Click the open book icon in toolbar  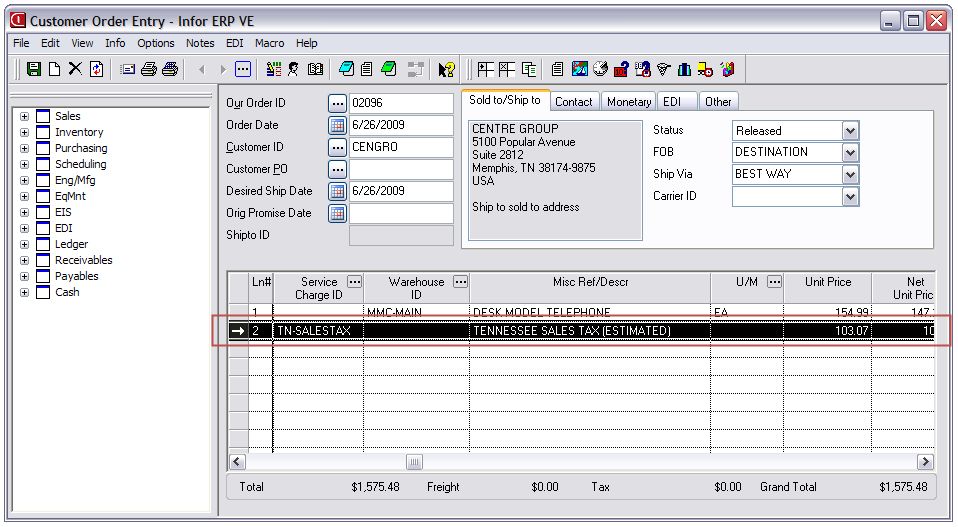[x=315, y=69]
